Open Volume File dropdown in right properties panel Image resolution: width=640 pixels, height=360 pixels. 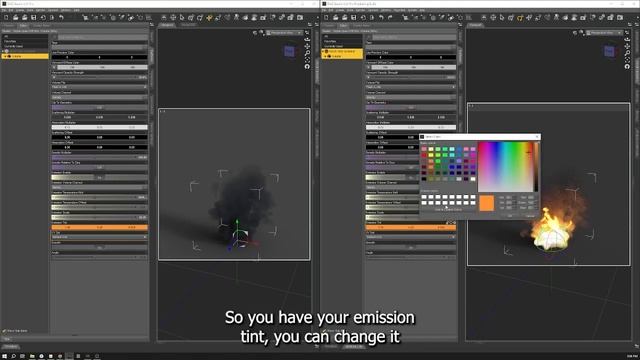pos(411,87)
